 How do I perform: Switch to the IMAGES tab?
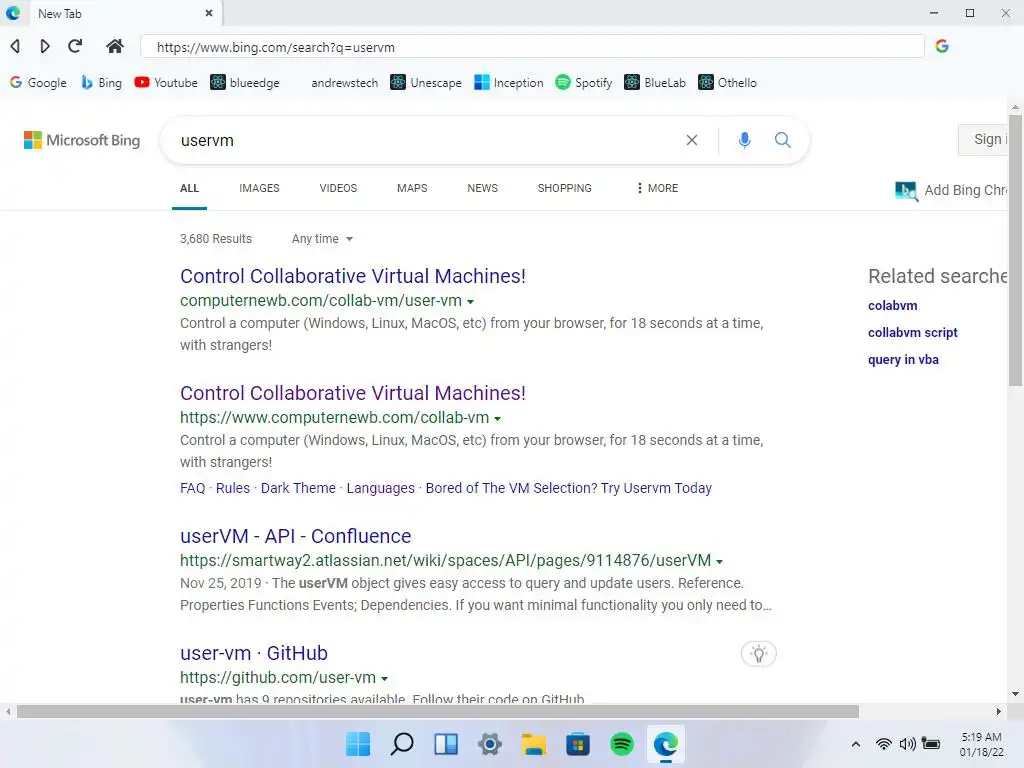point(259,188)
